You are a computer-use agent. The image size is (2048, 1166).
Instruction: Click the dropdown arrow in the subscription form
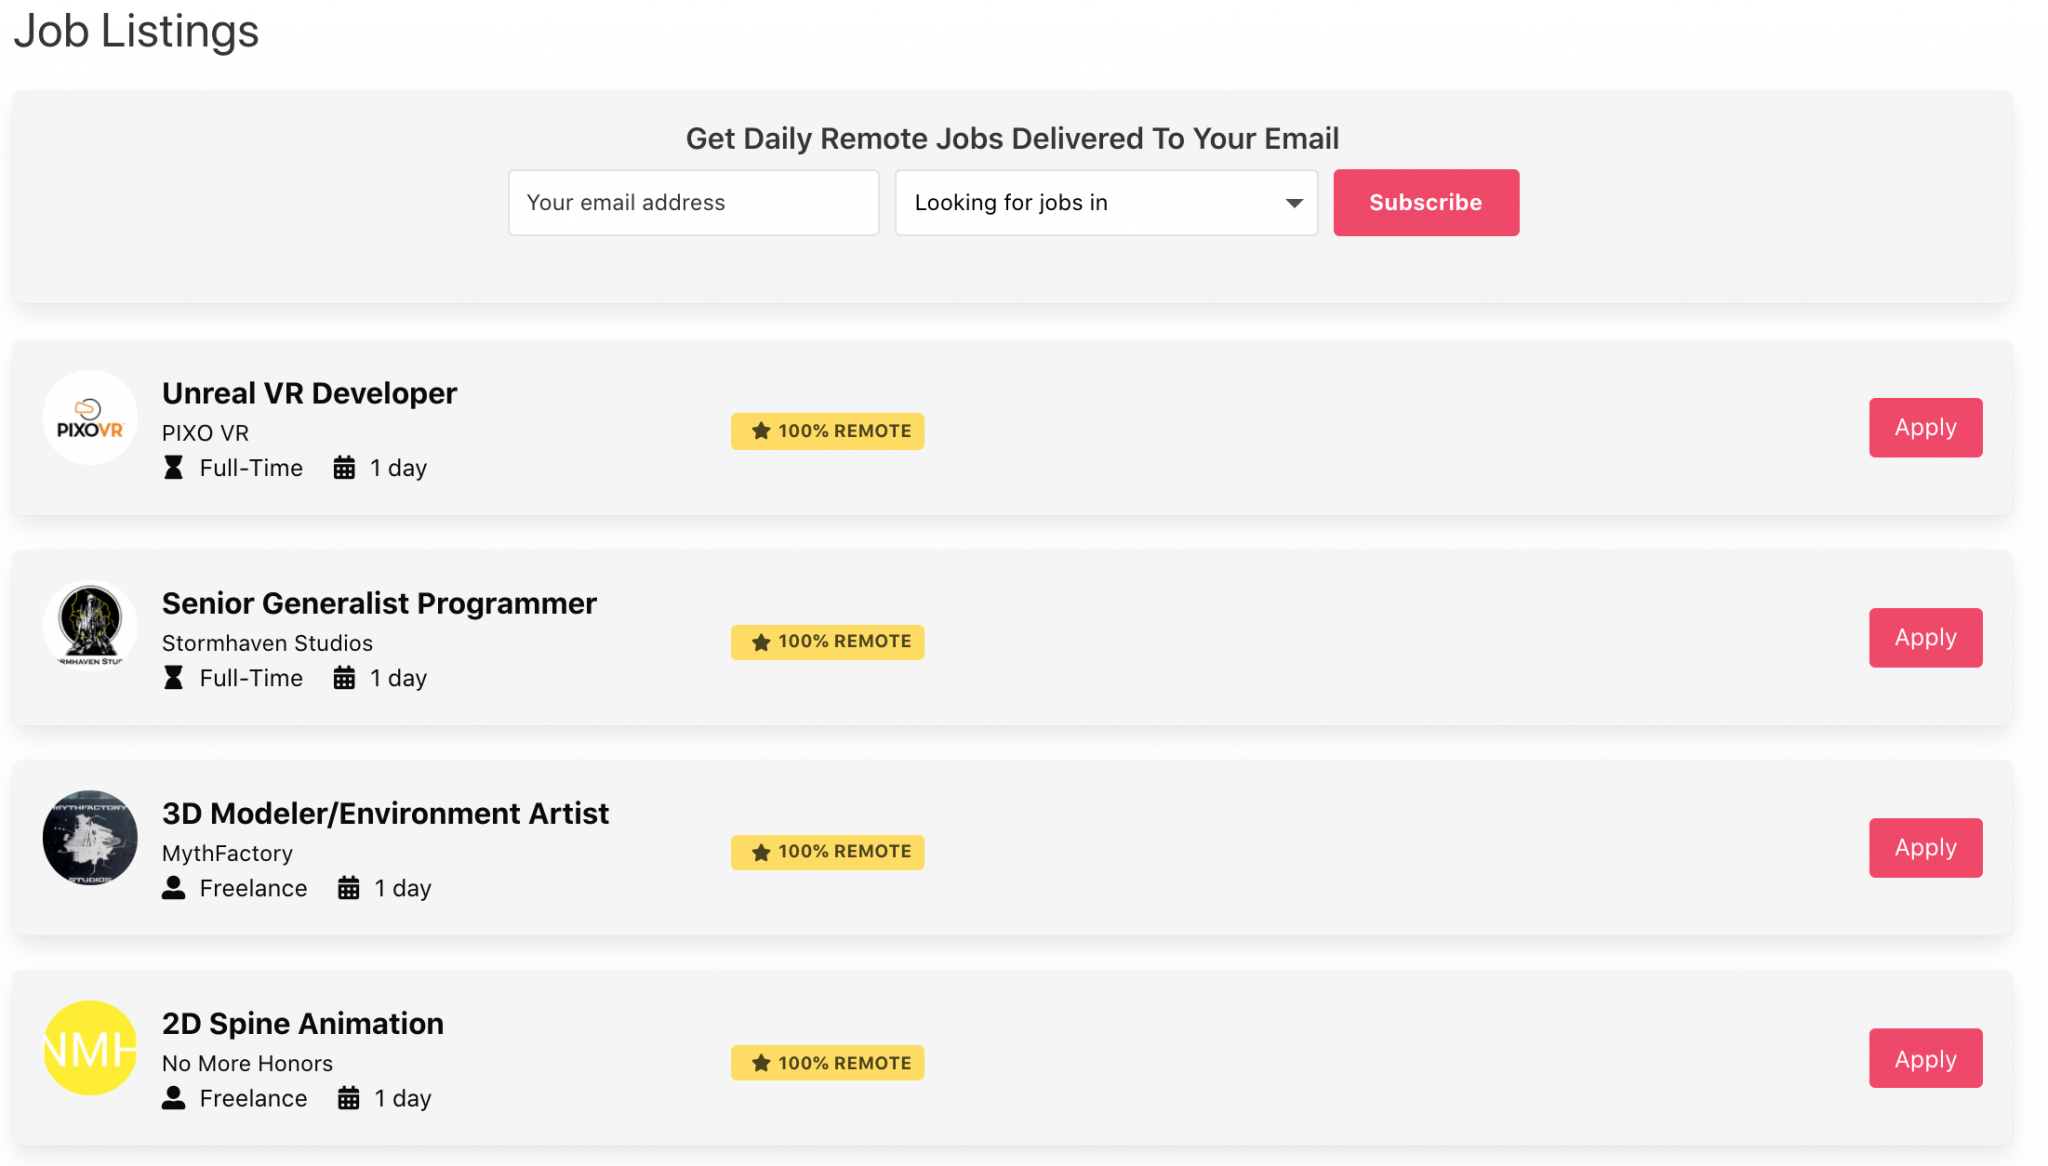tap(1291, 202)
